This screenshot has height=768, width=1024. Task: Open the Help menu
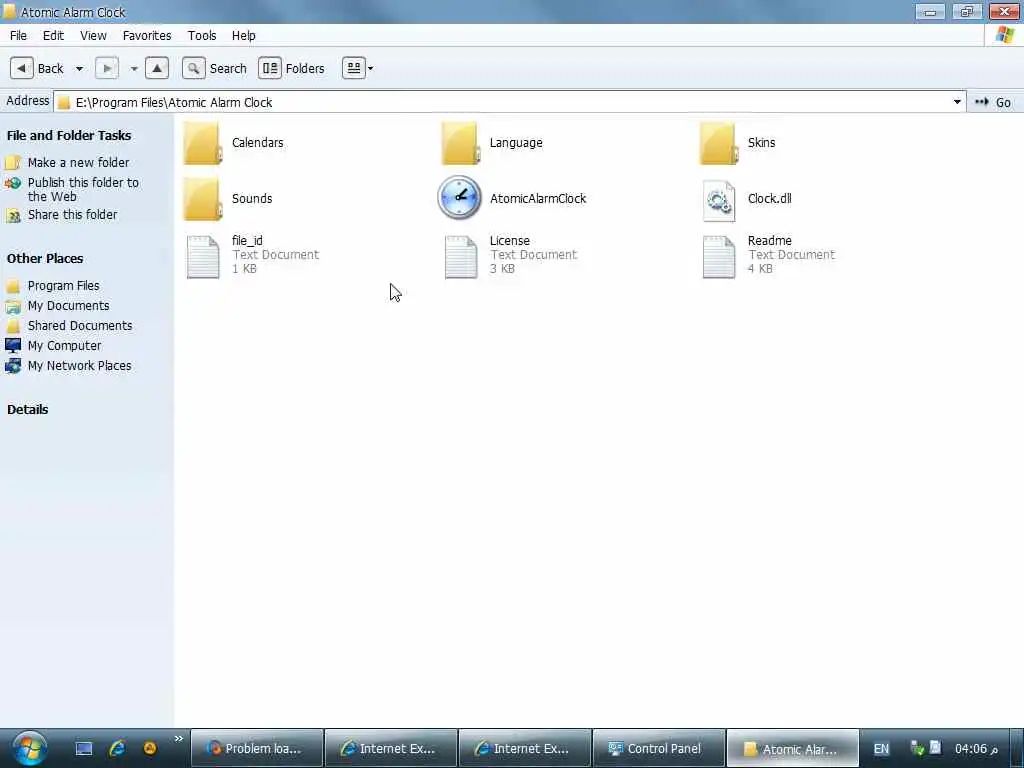click(244, 35)
